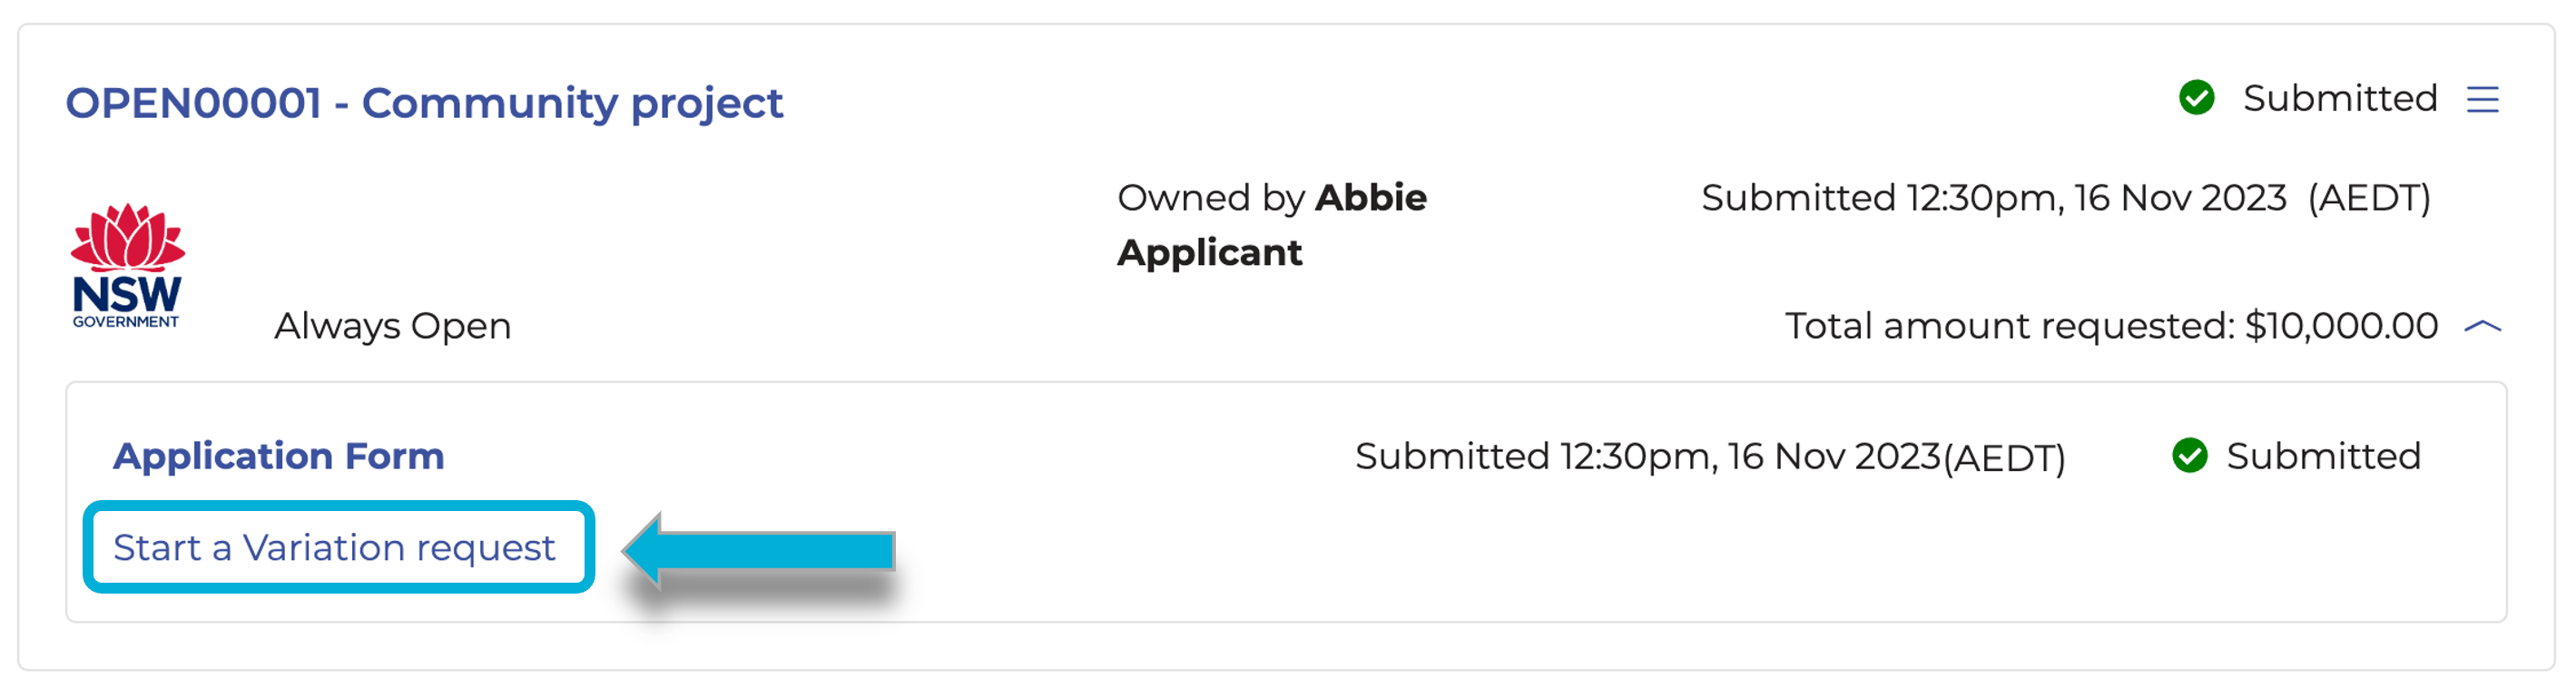This screenshot has width=2576, height=688.
Task: Click Owned by Abbie Applicant text
Action: pos(1271,225)
